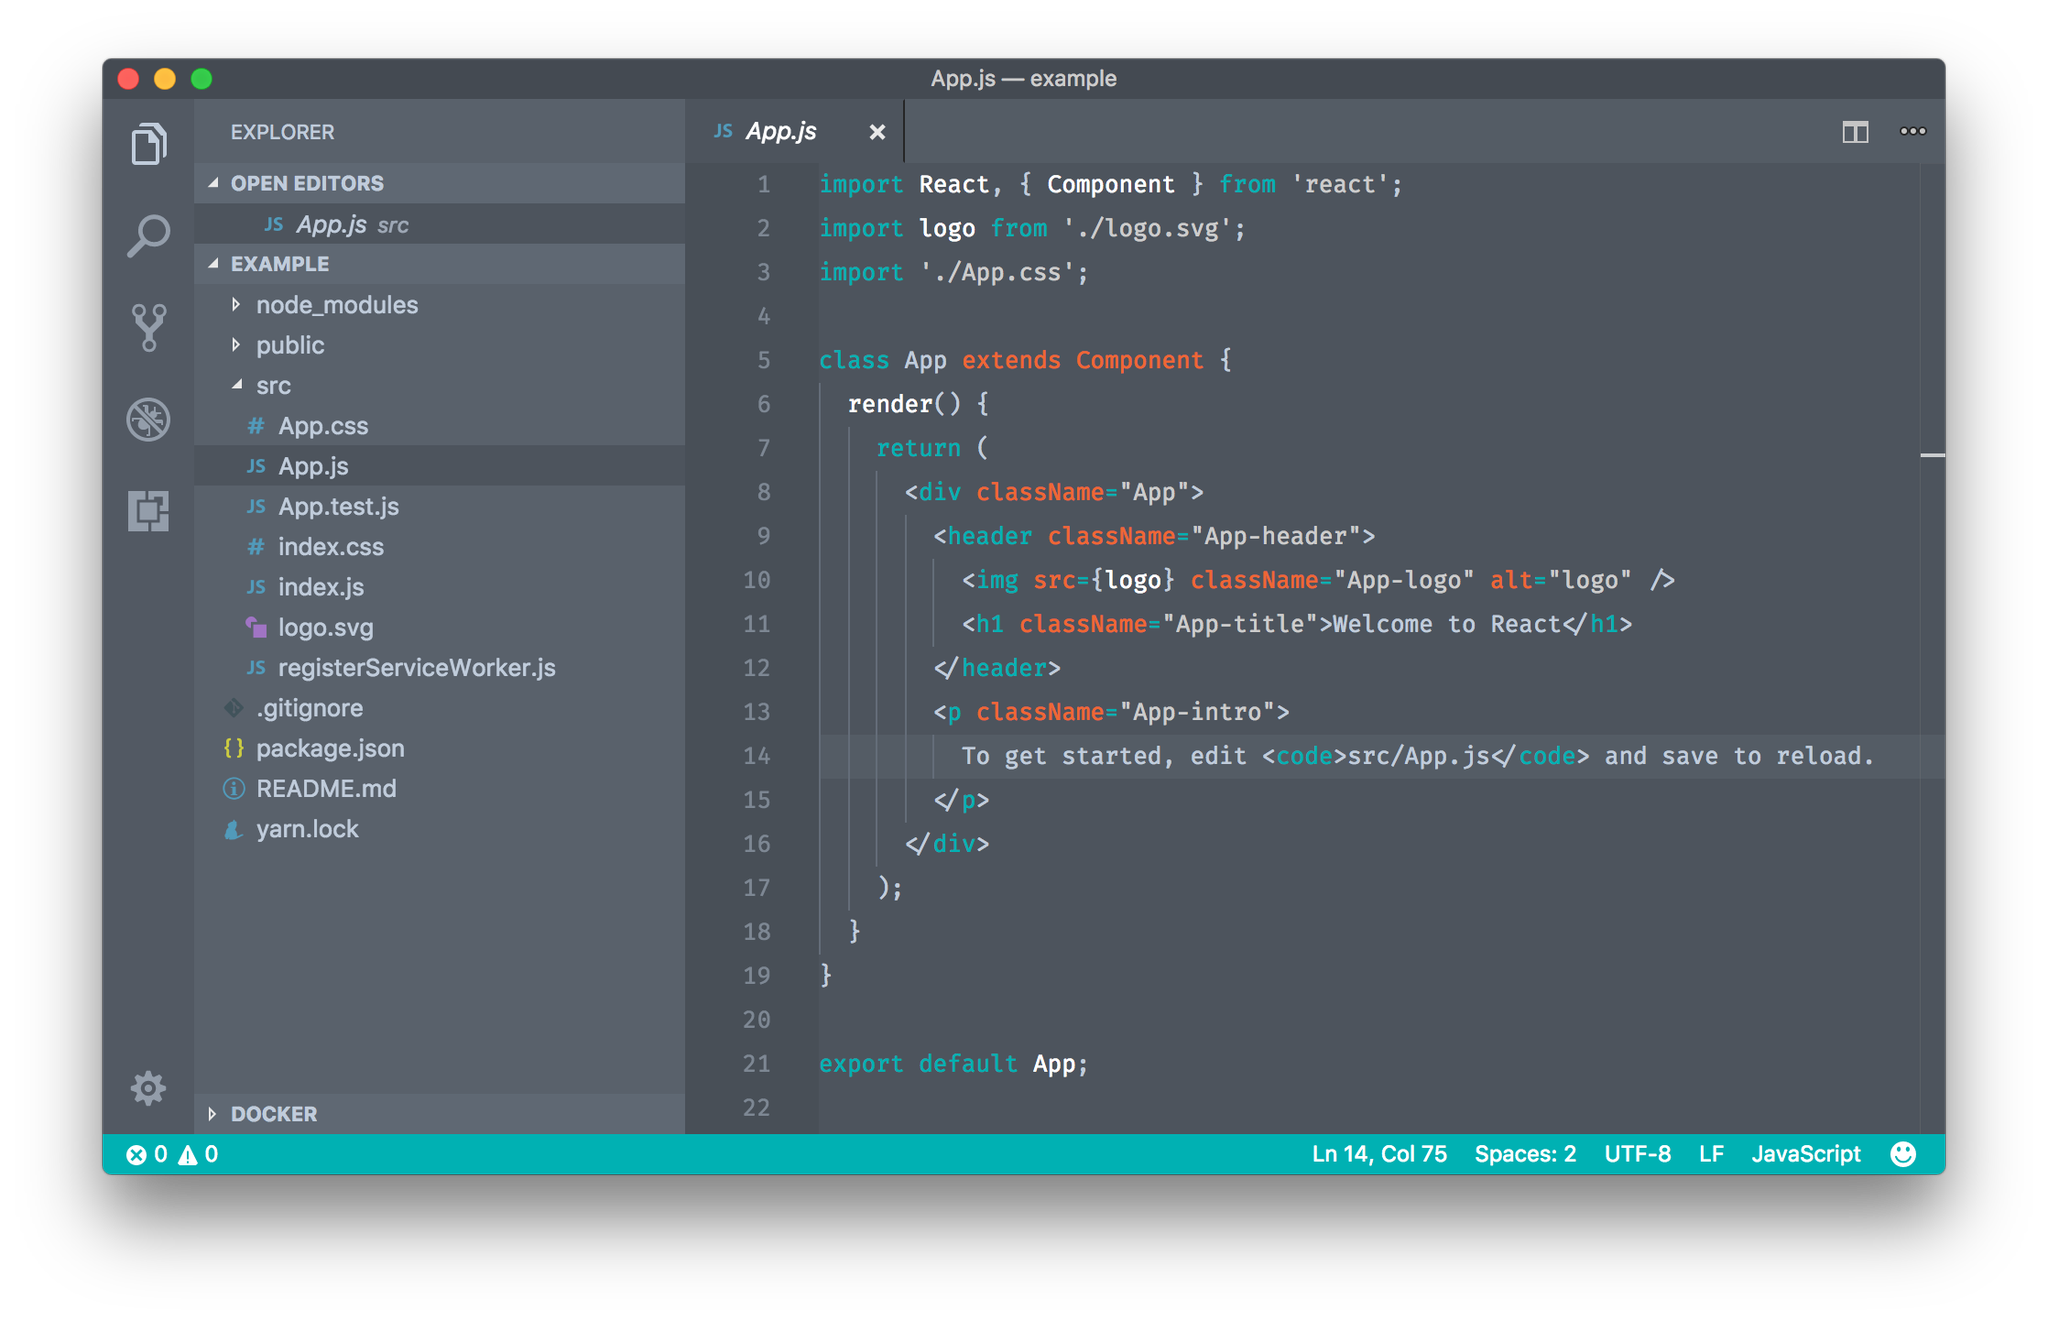This screenshot has height=1321, width=2048.
Task: Open the Debug view bug icon
Action: 148,419
